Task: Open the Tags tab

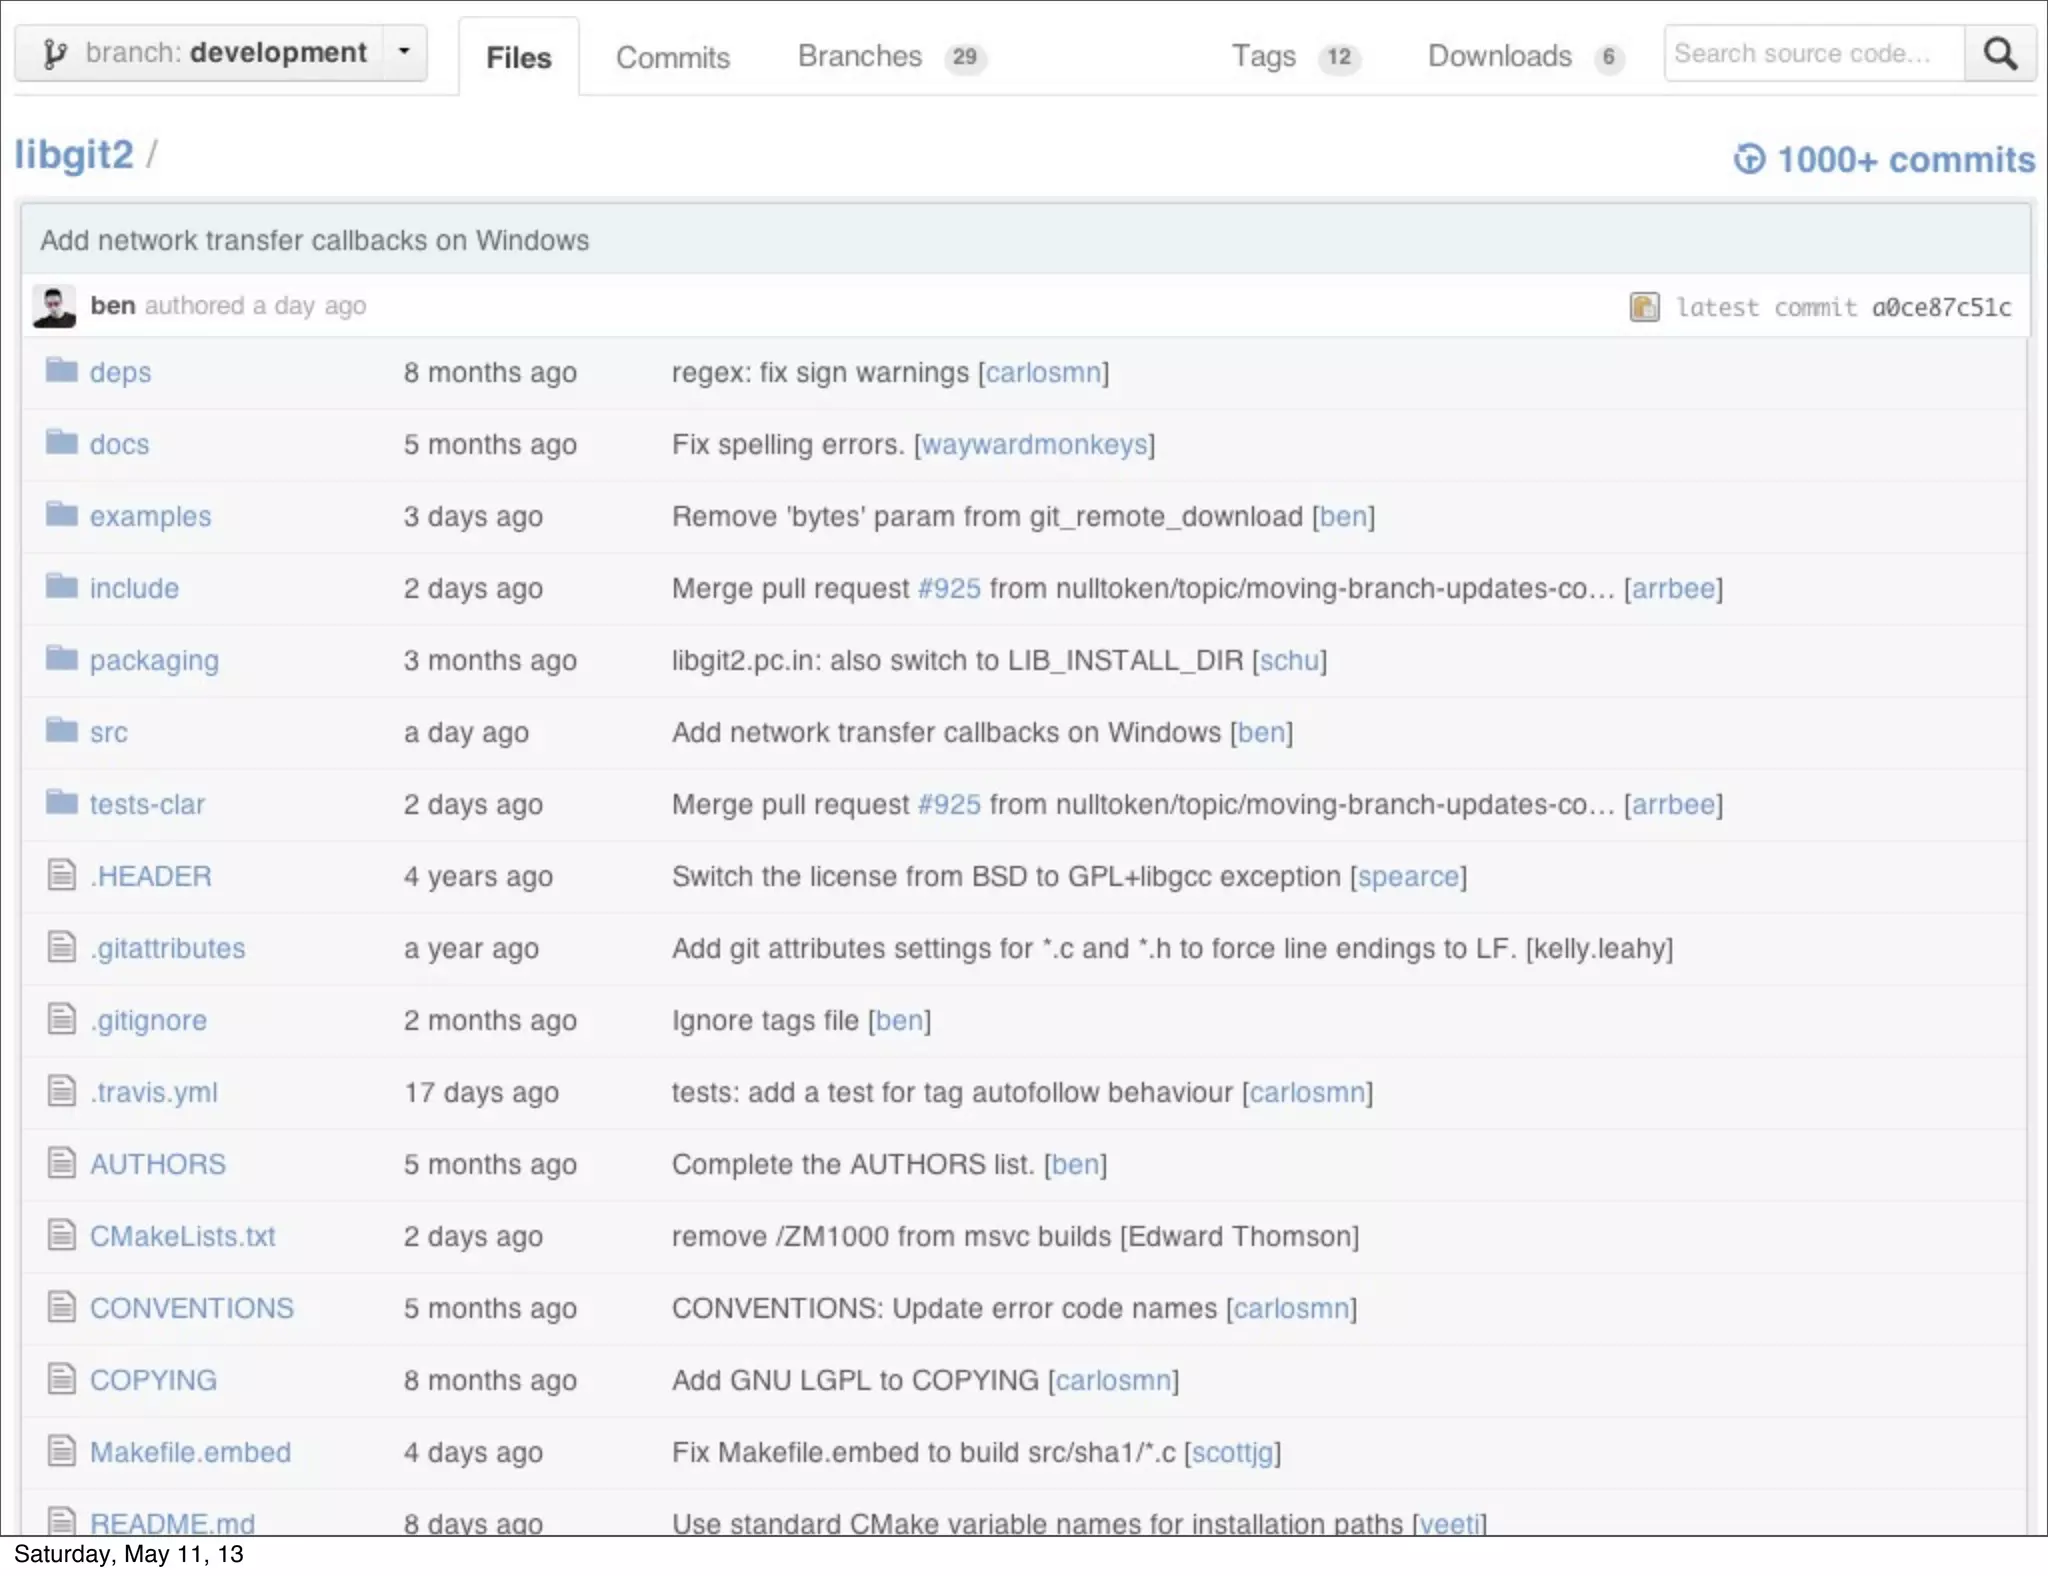Action: click(x=1264, y=57)
